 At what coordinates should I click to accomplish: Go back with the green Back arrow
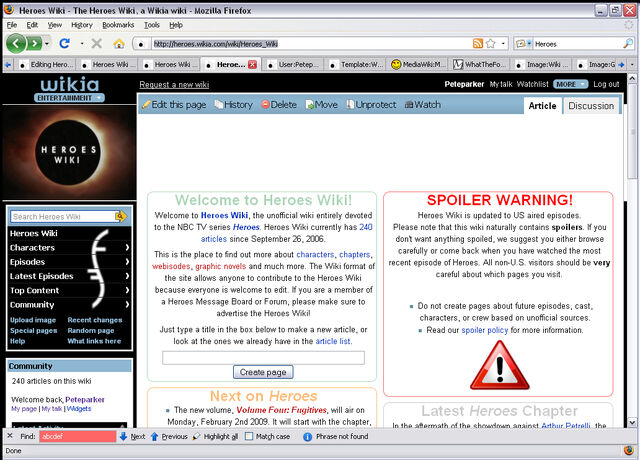16,43
